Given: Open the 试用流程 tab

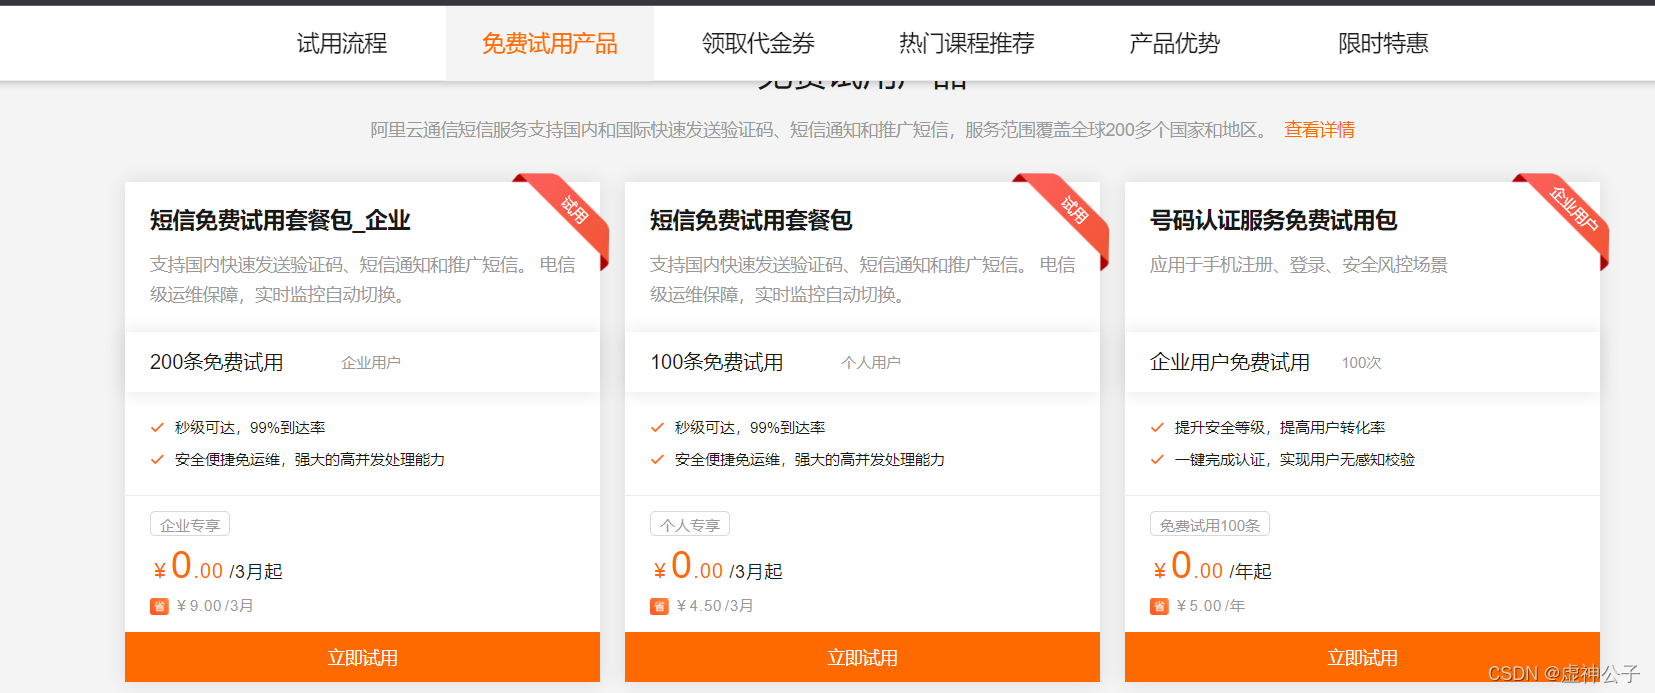Looking at the screenshot, I should coord(342,43).
